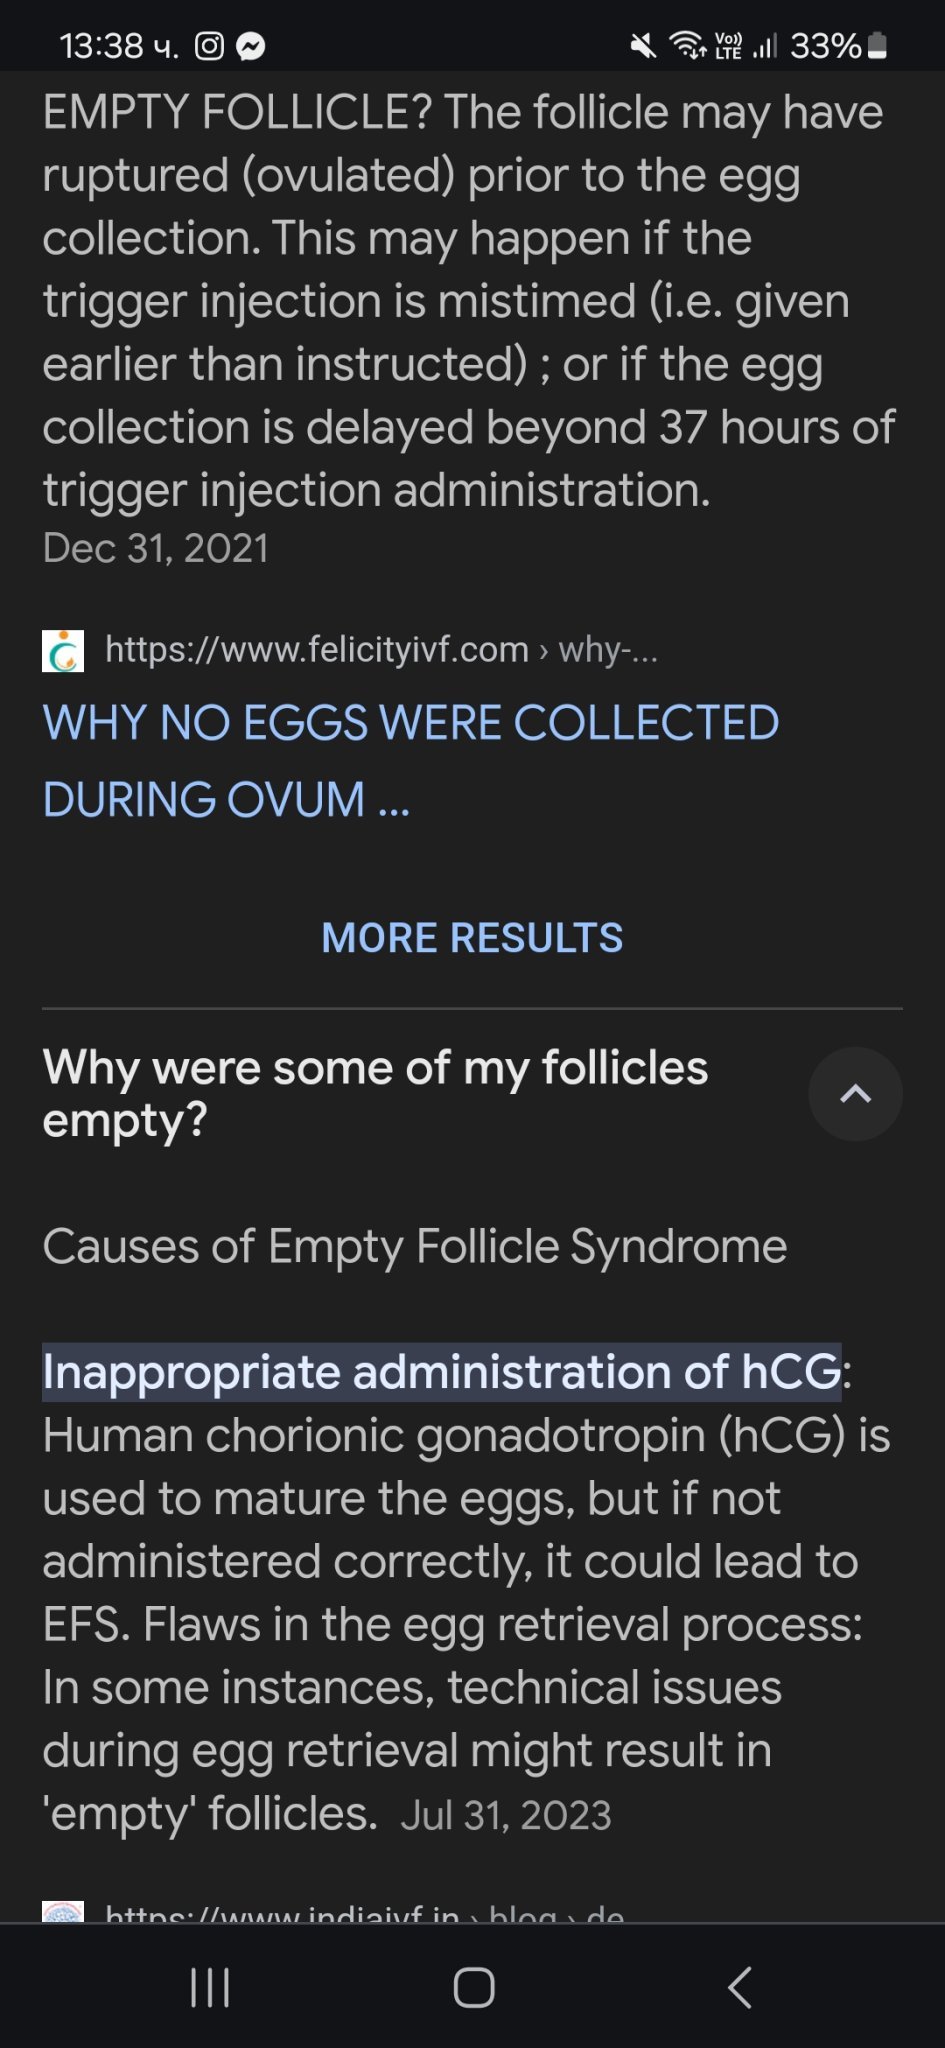Open the indiaivf.in source link

[364, 1911]
